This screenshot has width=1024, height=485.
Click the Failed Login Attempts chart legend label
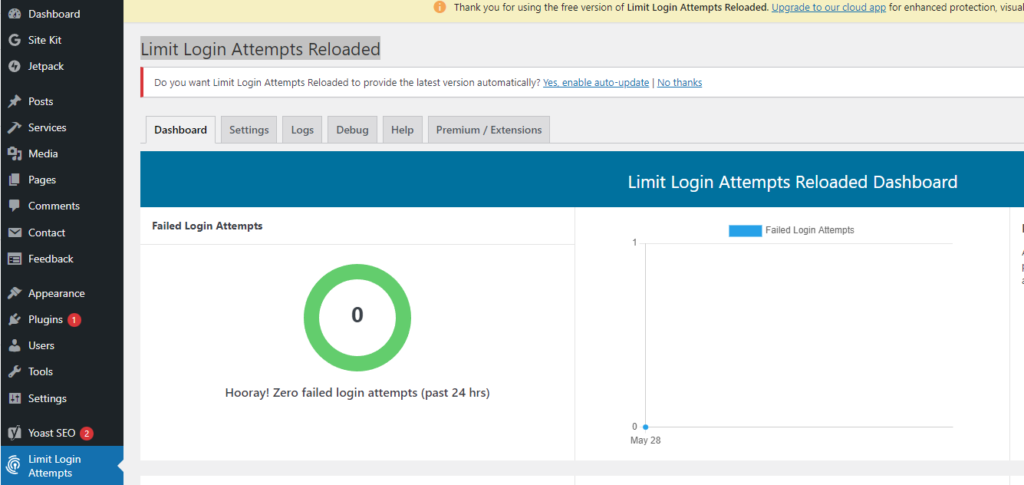point(810,230)
